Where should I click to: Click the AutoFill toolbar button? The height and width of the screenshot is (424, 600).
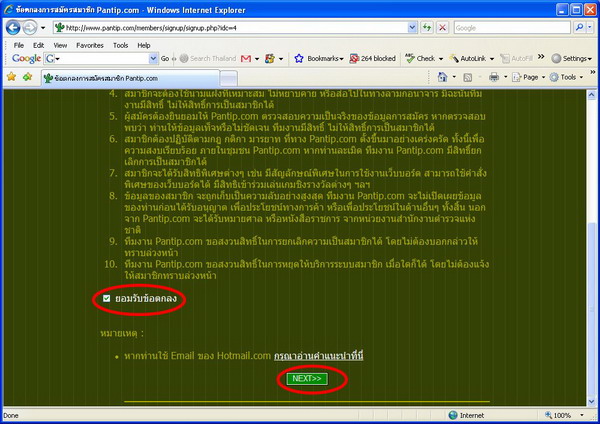tap(516, 59)
